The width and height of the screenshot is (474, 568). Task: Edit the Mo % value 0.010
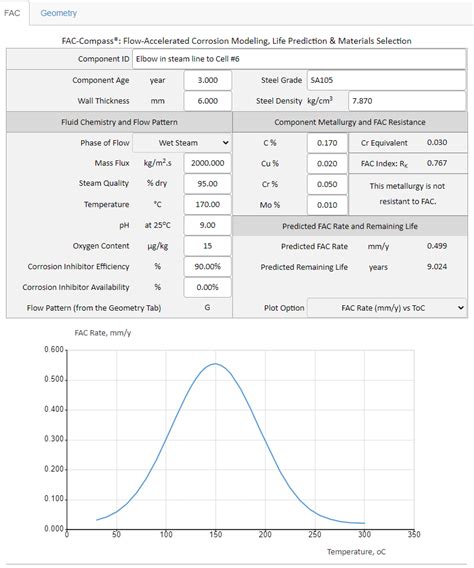tap(327, 205)
